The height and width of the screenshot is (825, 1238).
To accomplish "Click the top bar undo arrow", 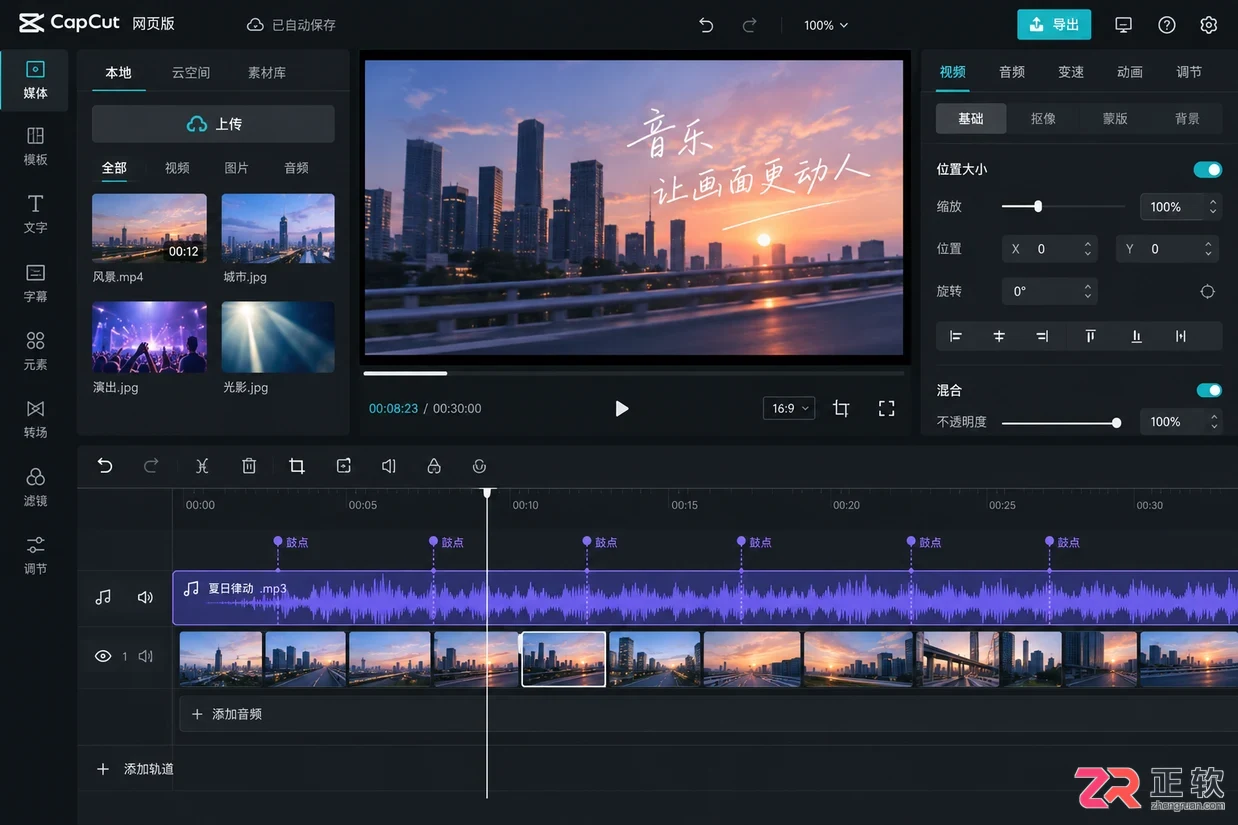I will click(x=706, y=25).
